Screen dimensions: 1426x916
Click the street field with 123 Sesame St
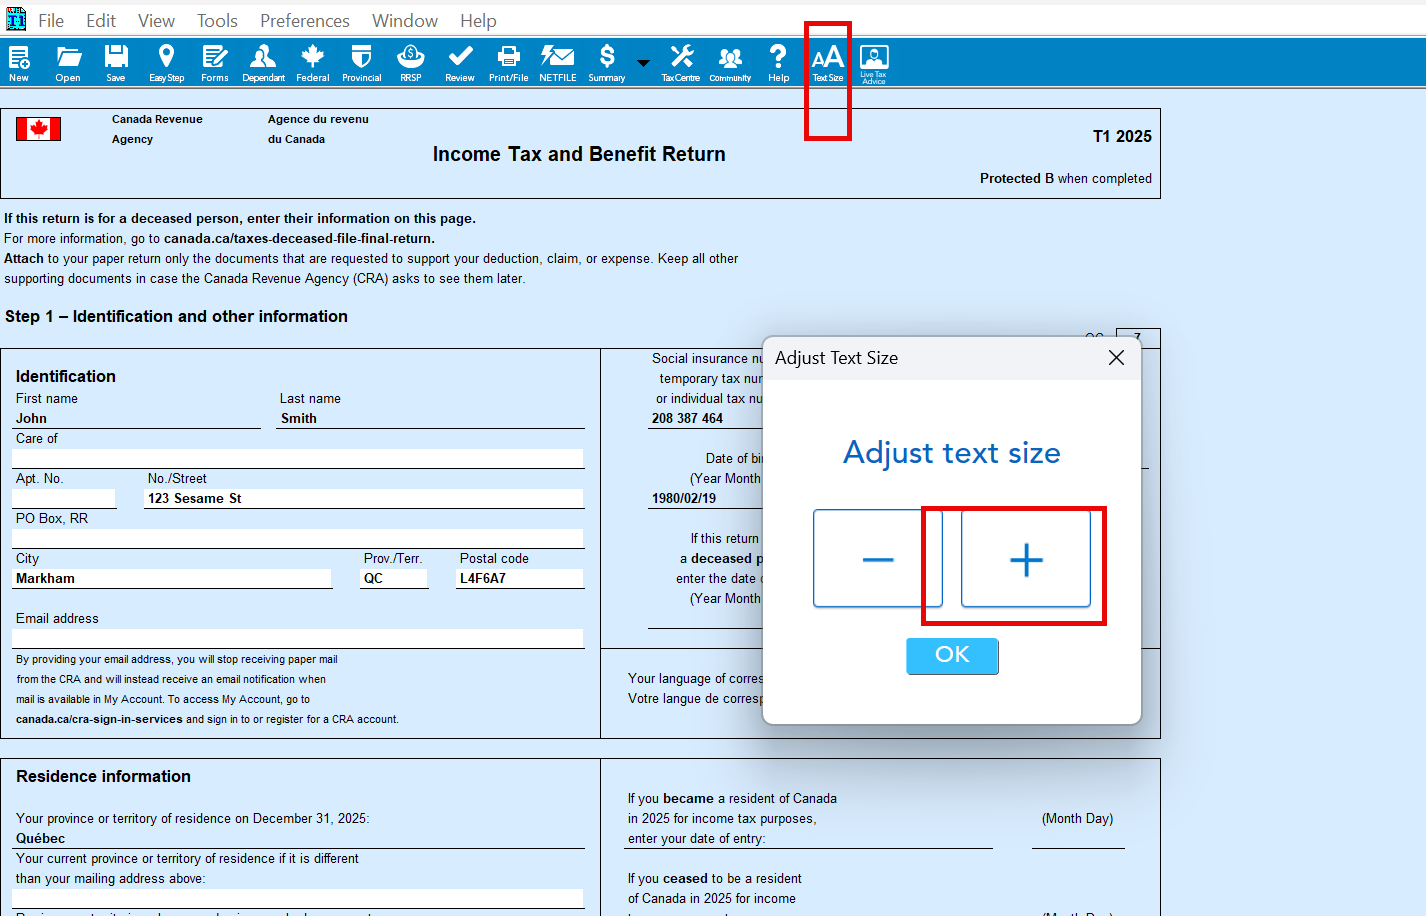[x=364, y=499]
